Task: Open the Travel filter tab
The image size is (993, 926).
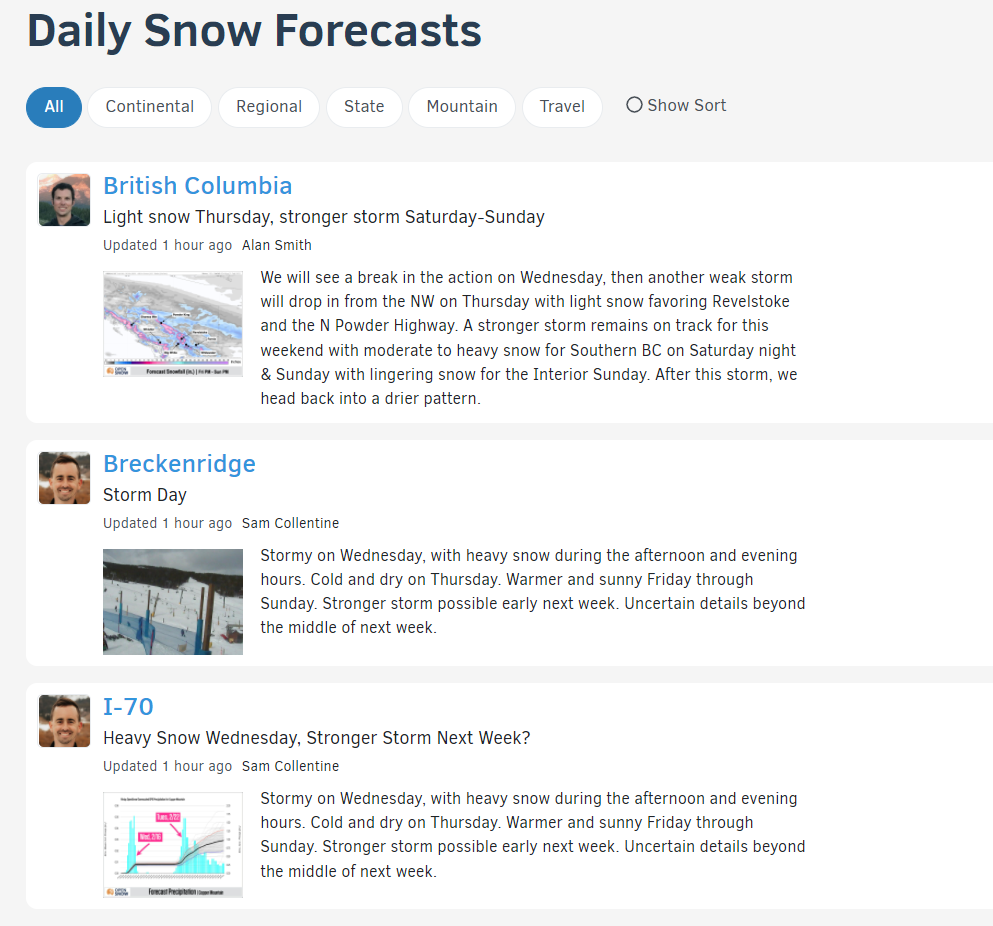Action: click(x=562, y=107)
